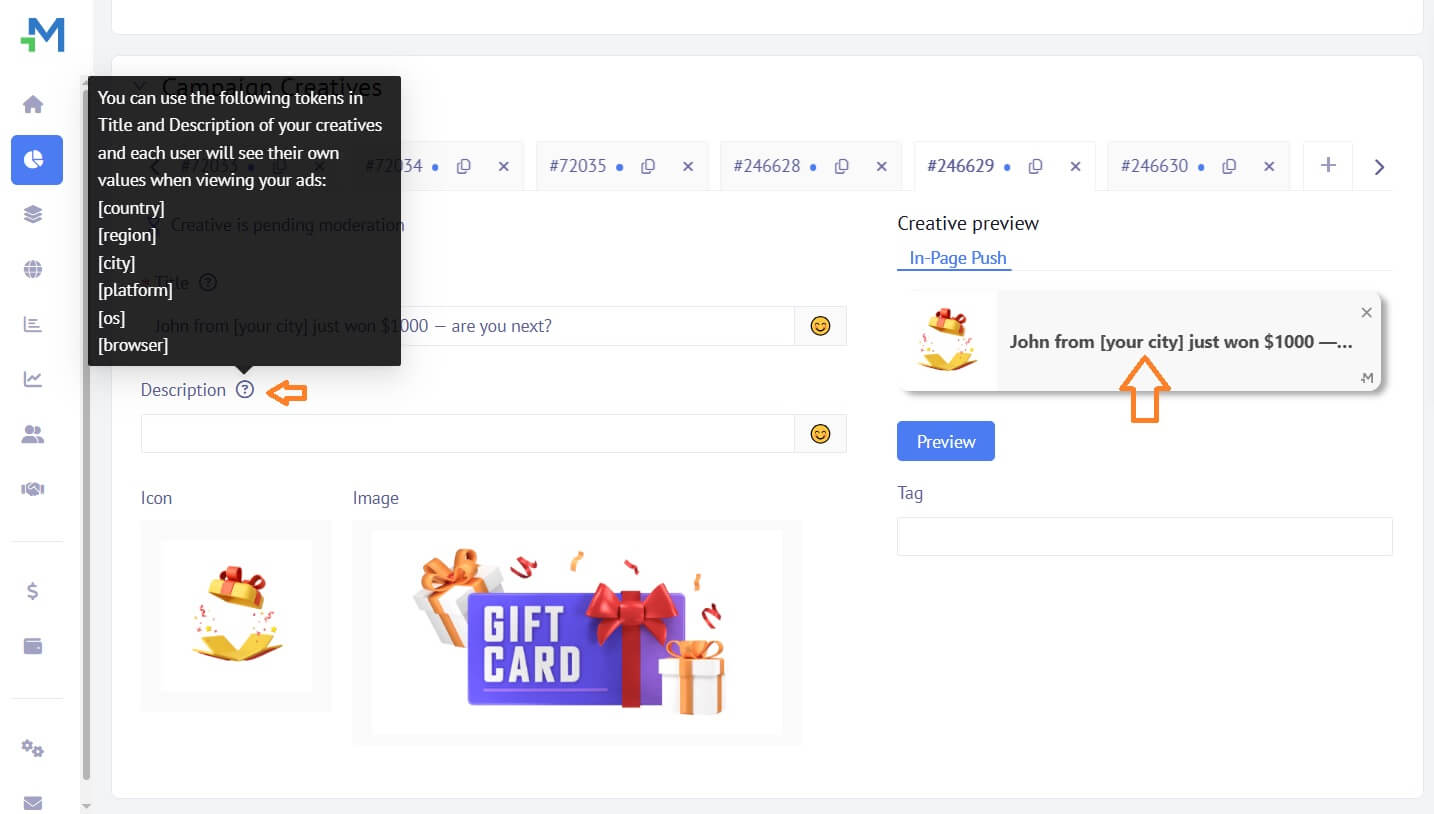Open the layers stack sidebar icon
This screenshot has width=1434, height=814.
pyautogui.click(x=33, y=214)
